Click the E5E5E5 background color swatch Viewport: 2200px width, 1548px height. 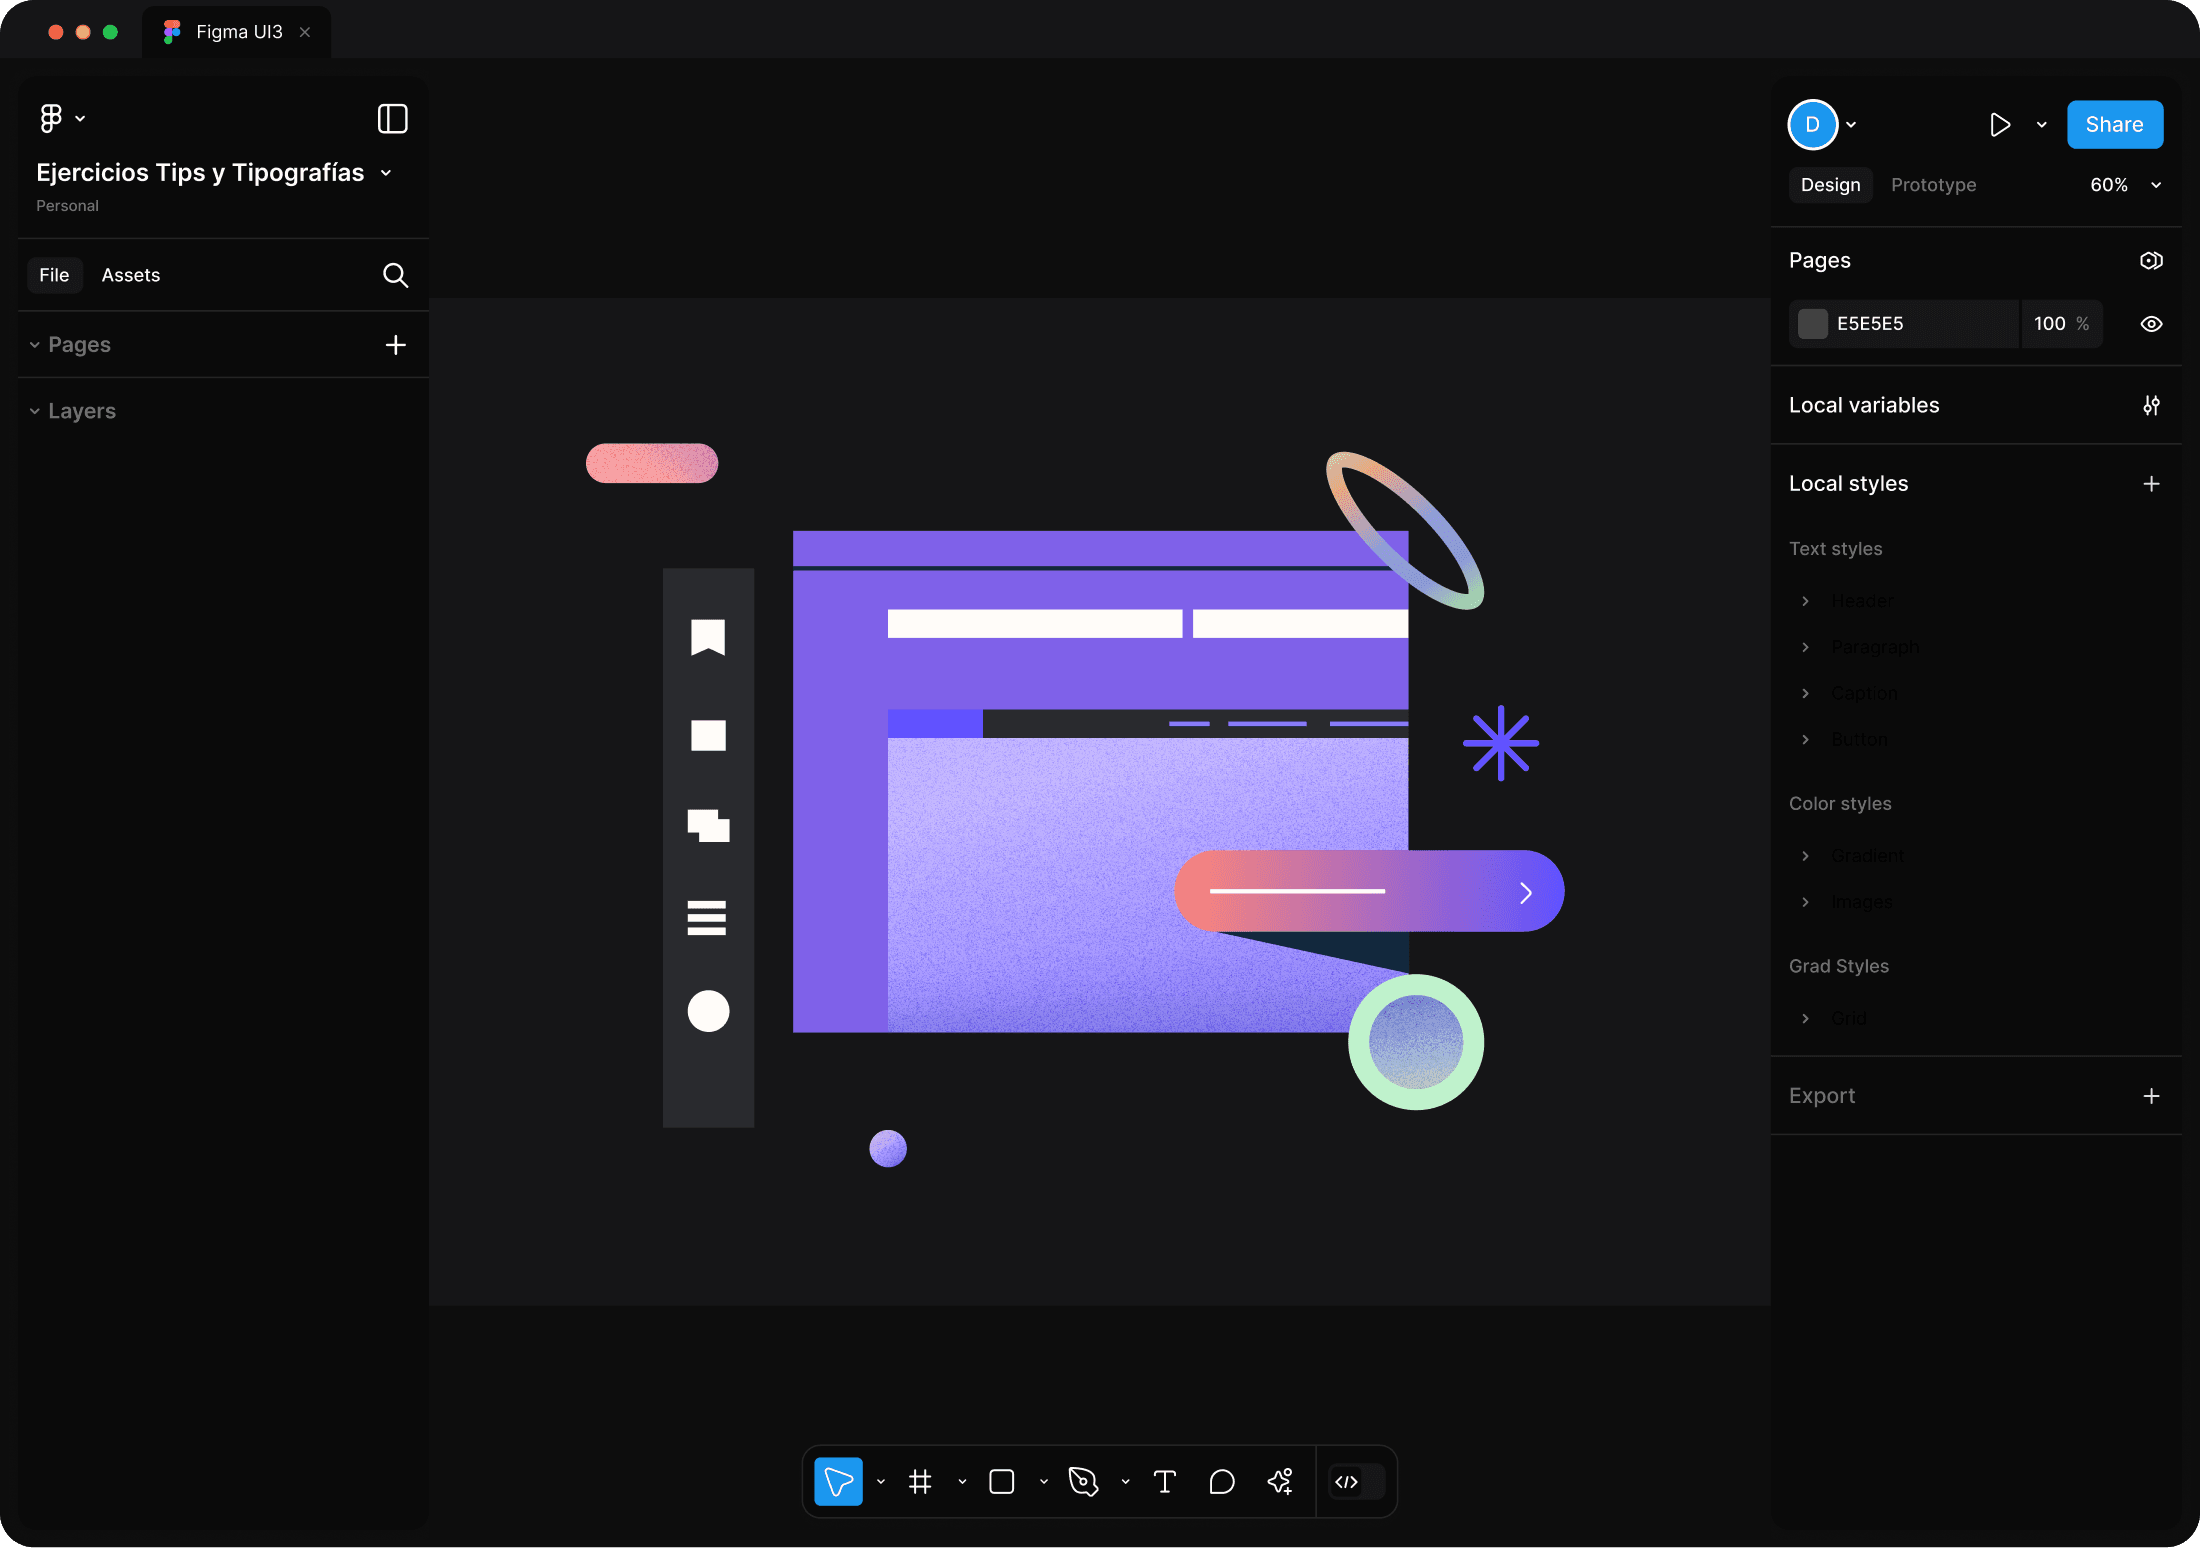1812,324
